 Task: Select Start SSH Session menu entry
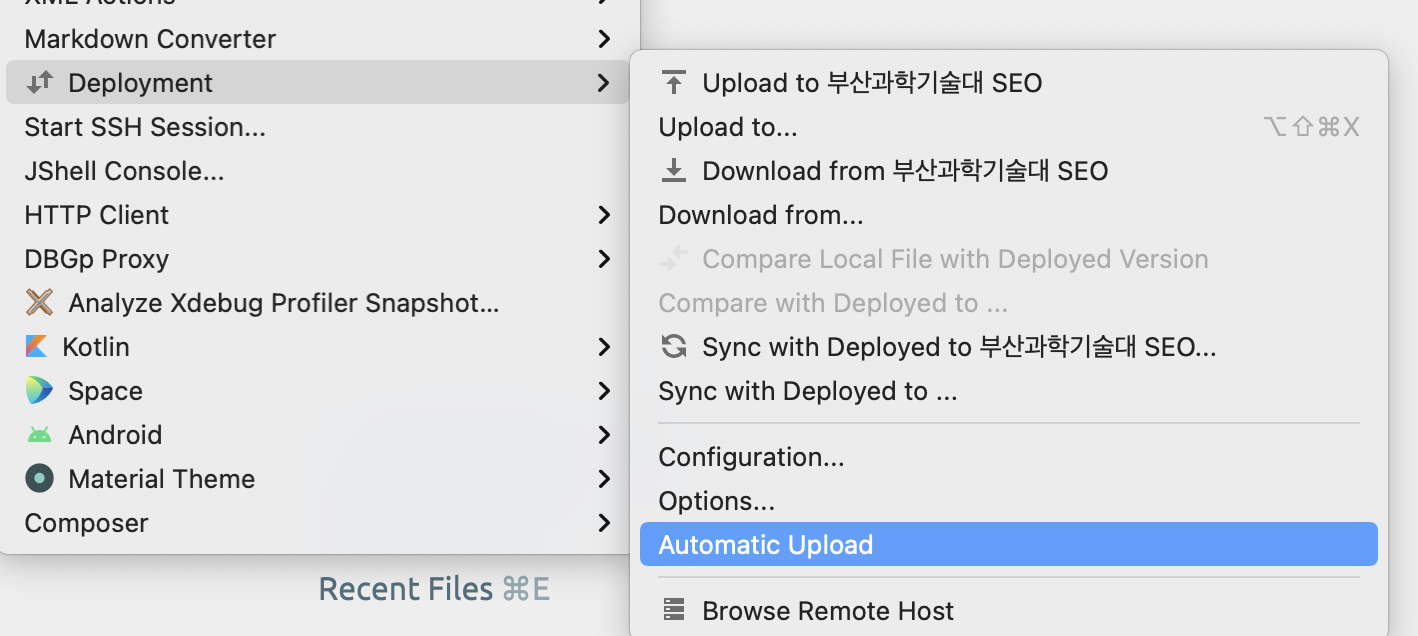318,127
